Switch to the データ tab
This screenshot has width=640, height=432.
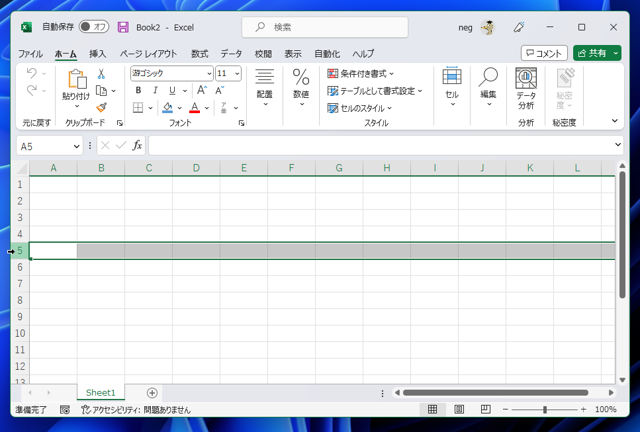[231, 53]
